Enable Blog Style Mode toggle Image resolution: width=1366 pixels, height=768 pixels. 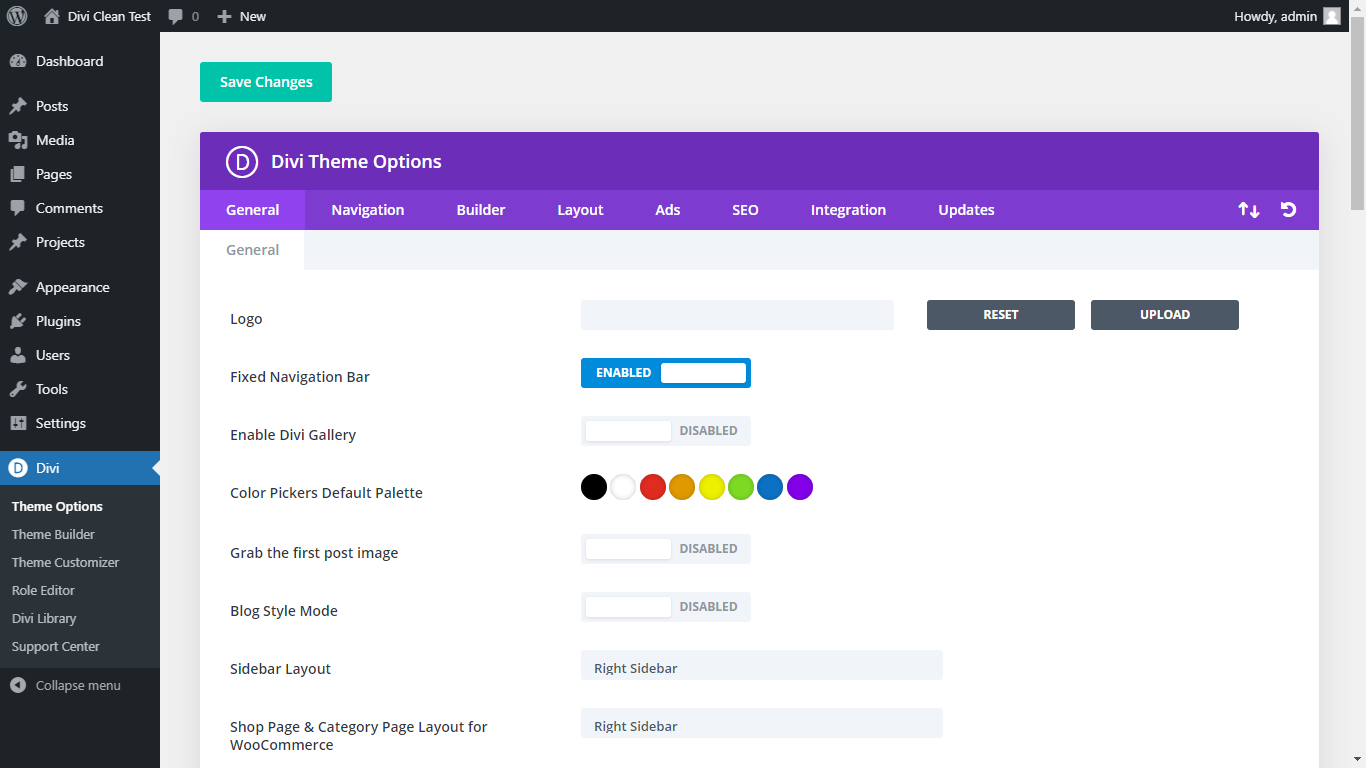(x=666, y=607)
